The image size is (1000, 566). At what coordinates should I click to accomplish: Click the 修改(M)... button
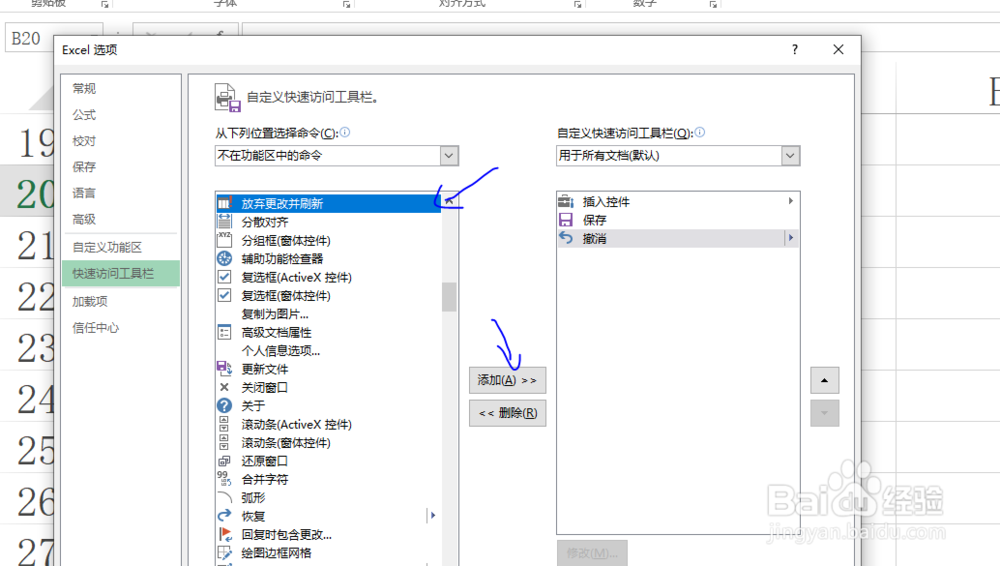[x=592, y=553]
